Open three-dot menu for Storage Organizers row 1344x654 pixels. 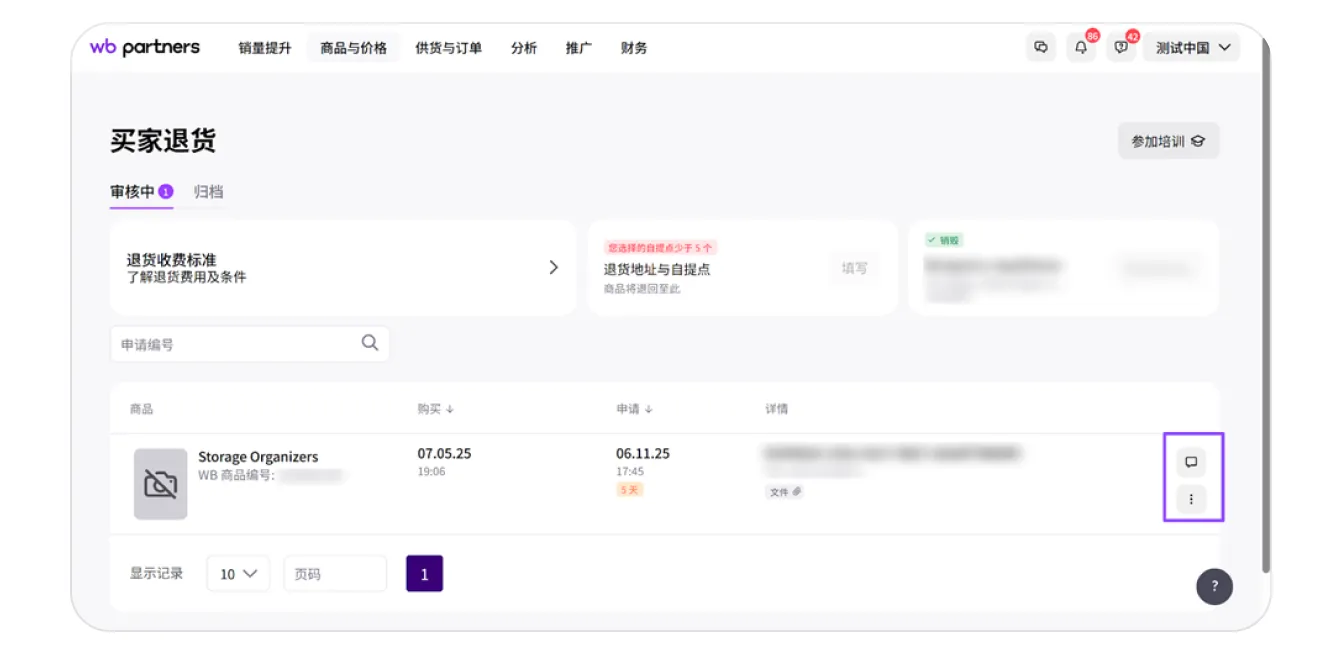point(1190,499)
